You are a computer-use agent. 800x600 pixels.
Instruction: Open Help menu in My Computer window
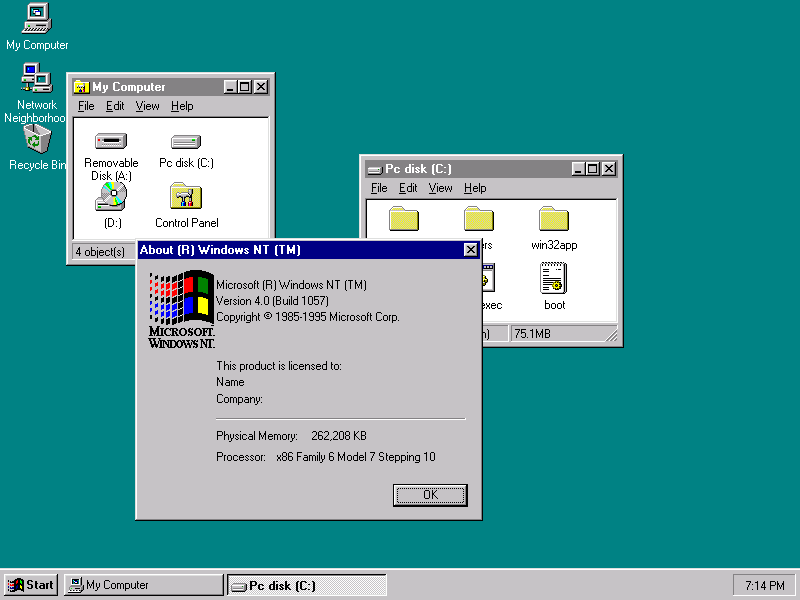pos(182,106)
